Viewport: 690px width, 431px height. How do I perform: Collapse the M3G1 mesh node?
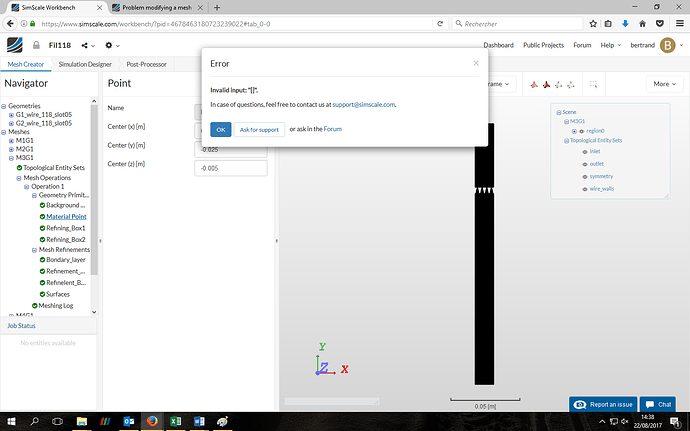tap(11, 158)
